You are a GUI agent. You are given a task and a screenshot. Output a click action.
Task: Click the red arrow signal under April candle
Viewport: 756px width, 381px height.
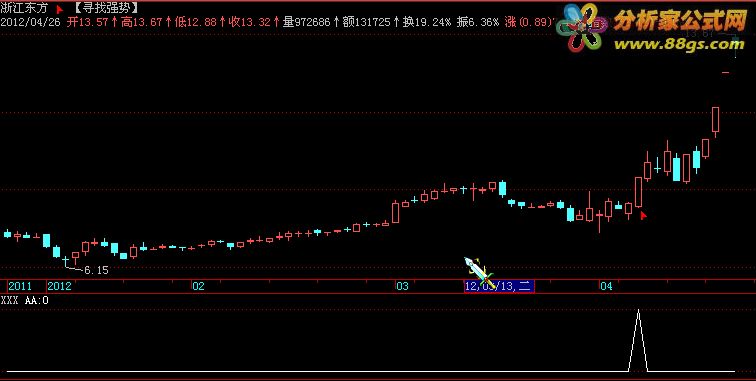coord(643,216)
